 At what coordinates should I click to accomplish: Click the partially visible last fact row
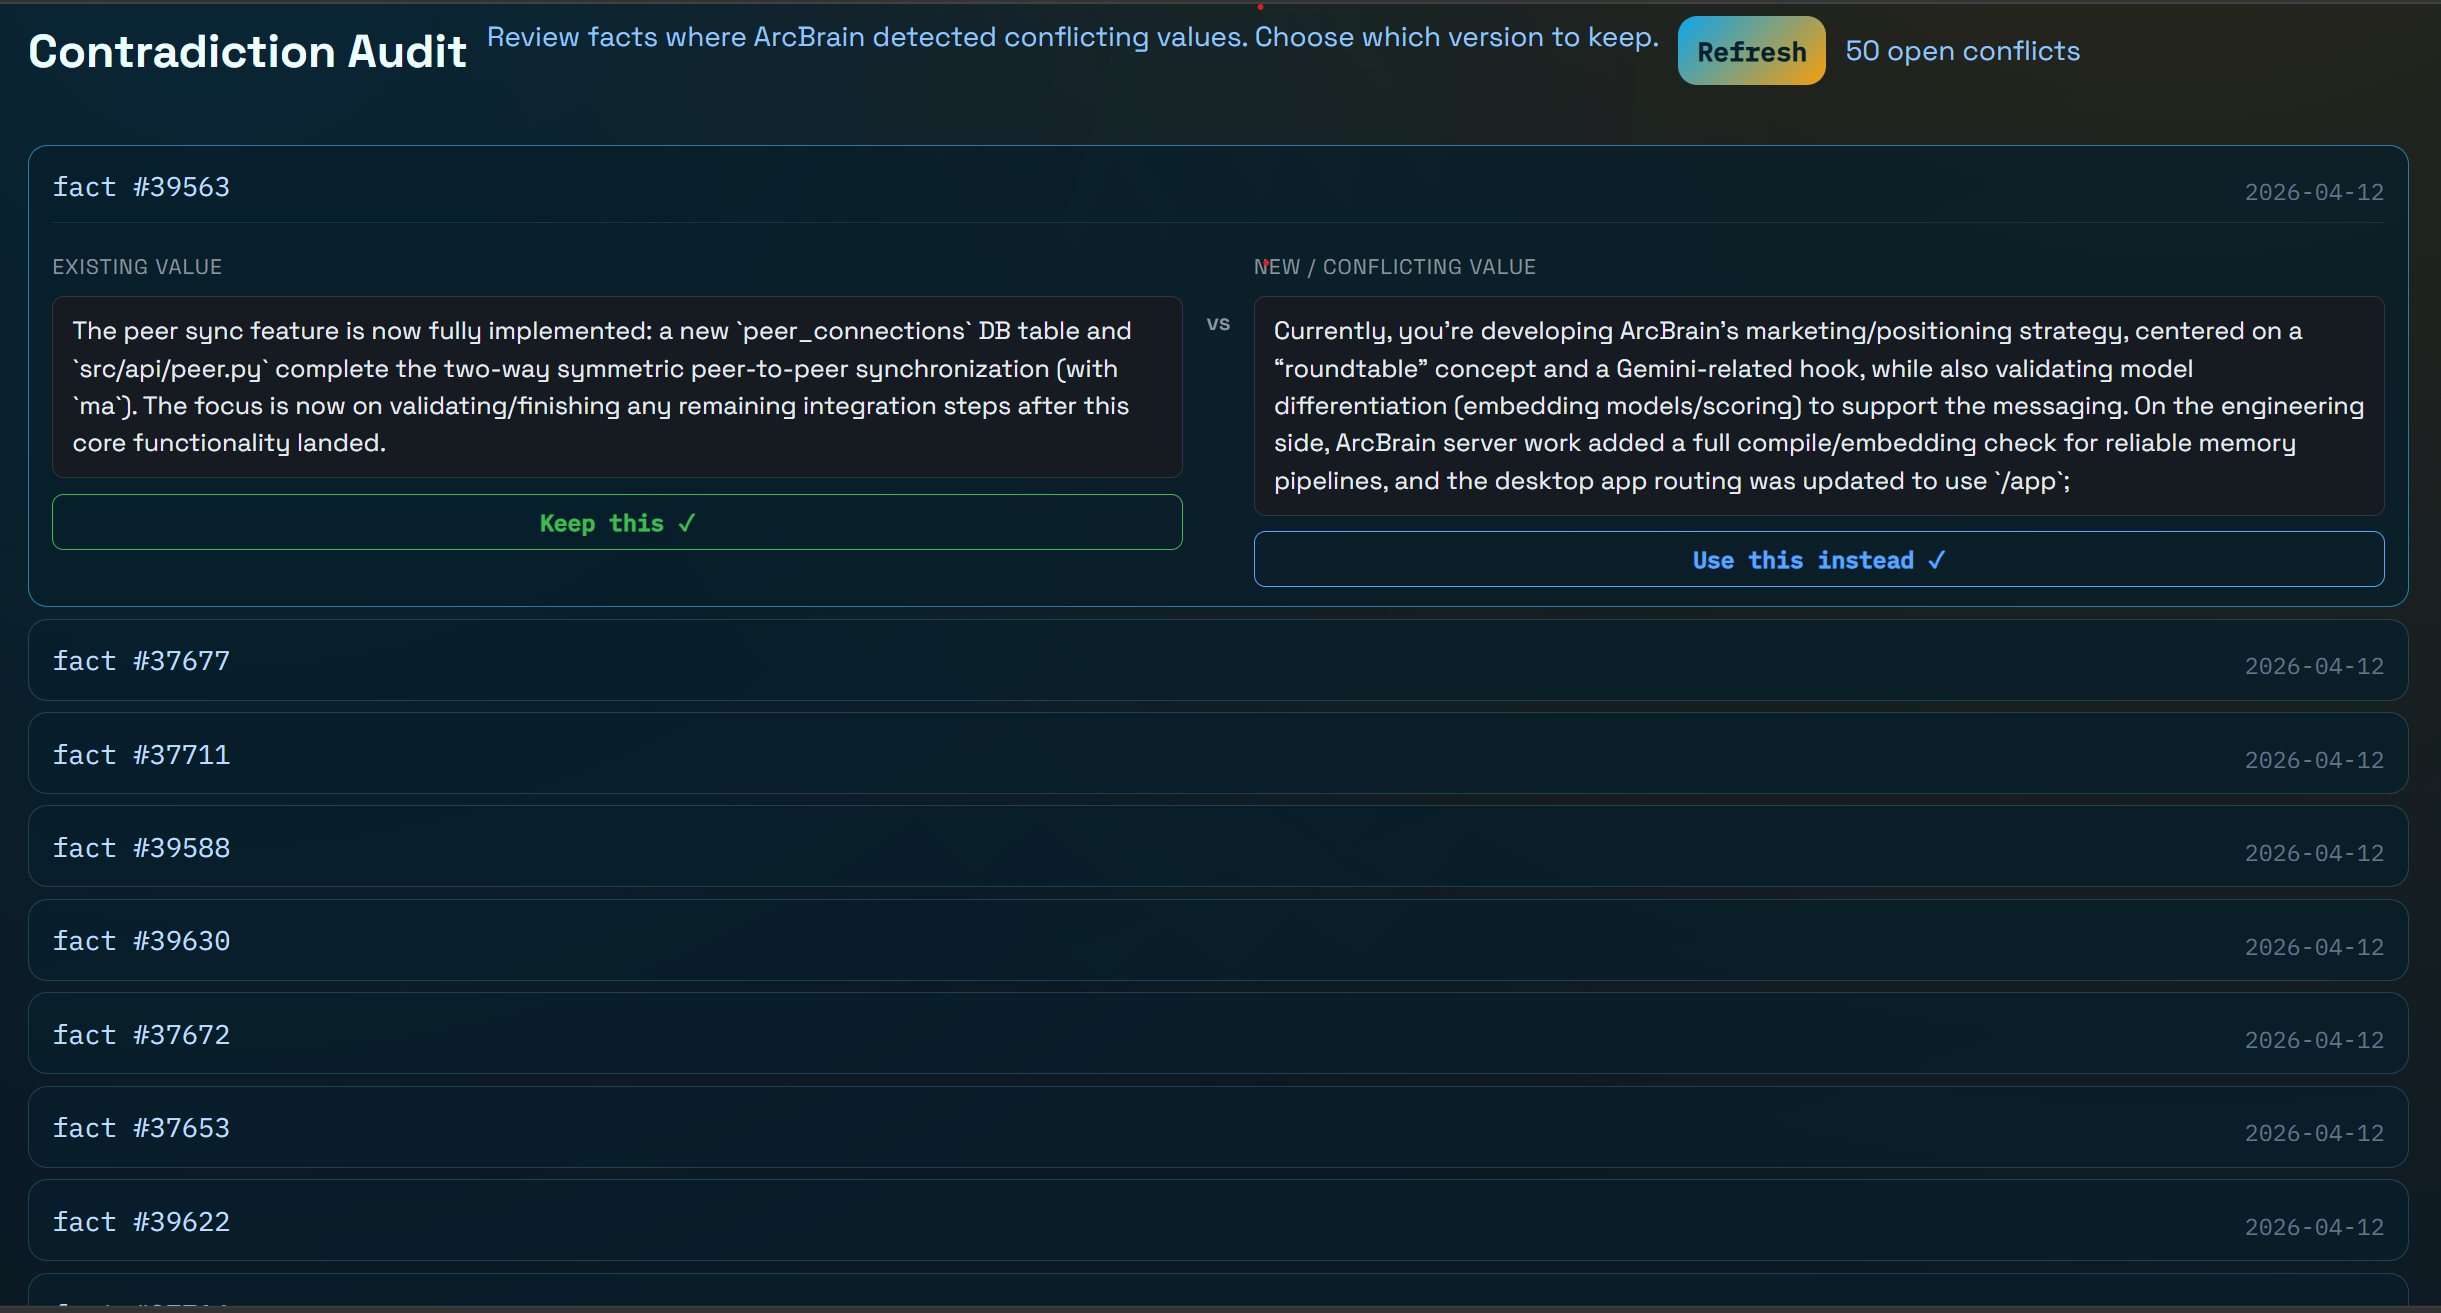[1217, 1294]
